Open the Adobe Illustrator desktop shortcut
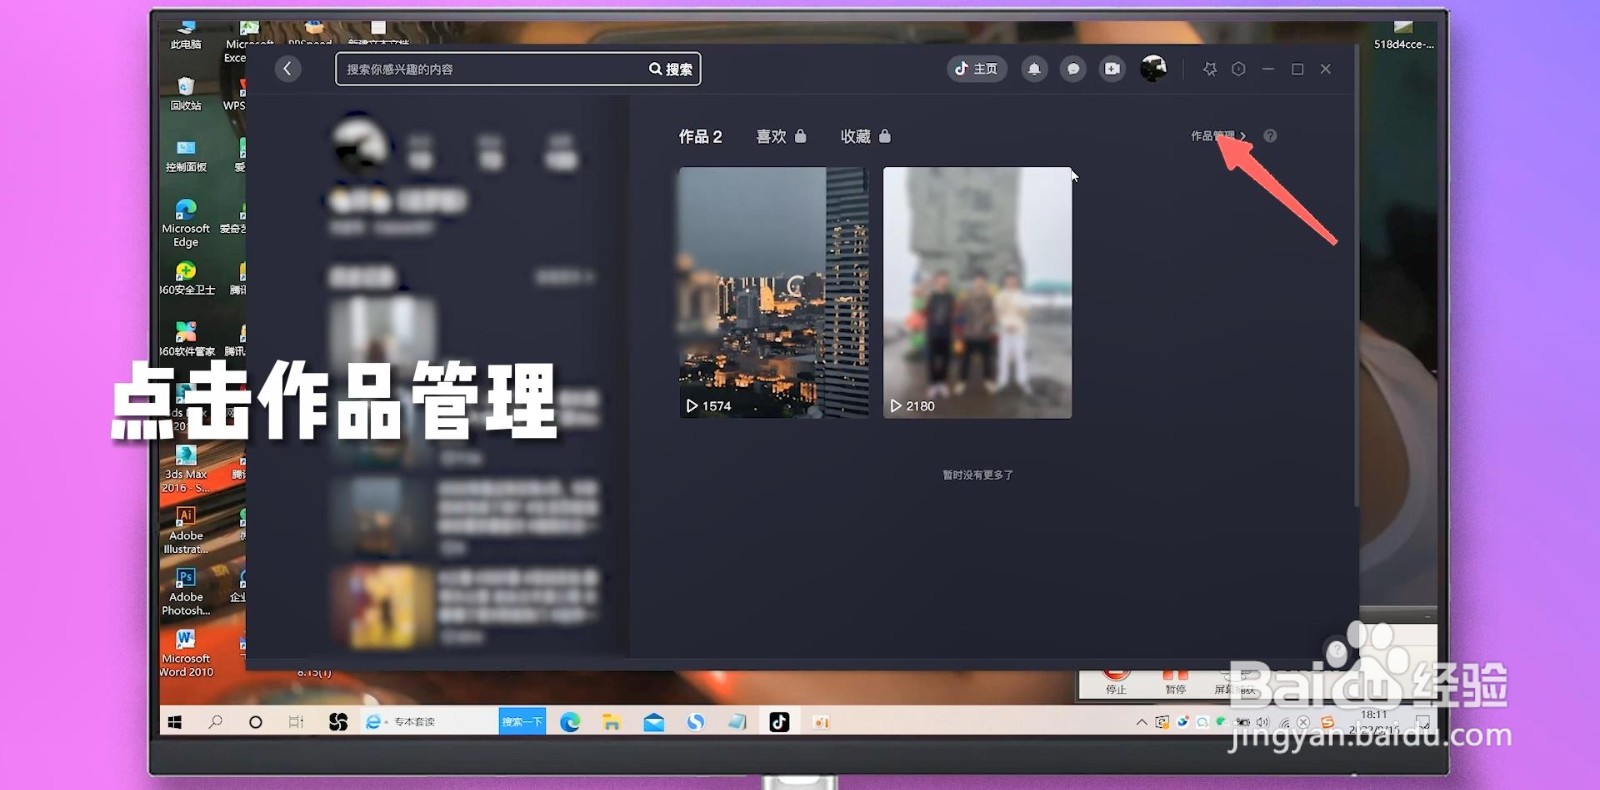The width and height of the screenshot is (1600, 790). click(x=186, y=530)
